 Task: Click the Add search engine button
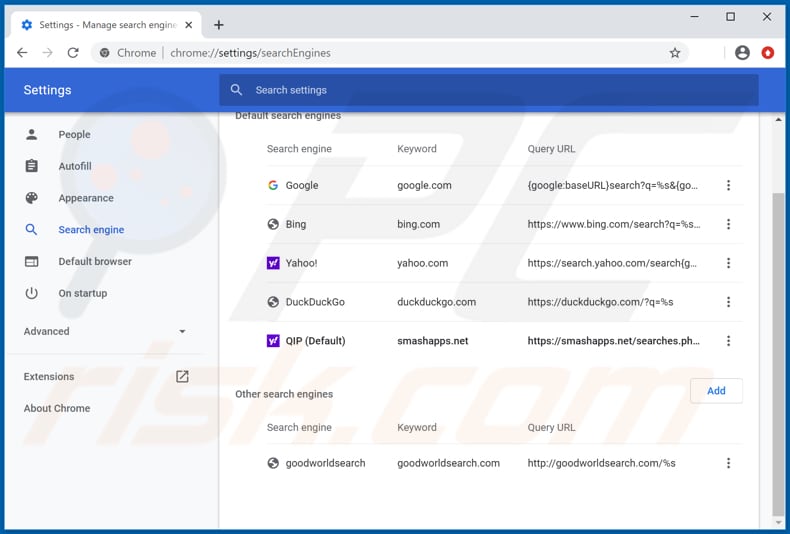tap(716, 391)
